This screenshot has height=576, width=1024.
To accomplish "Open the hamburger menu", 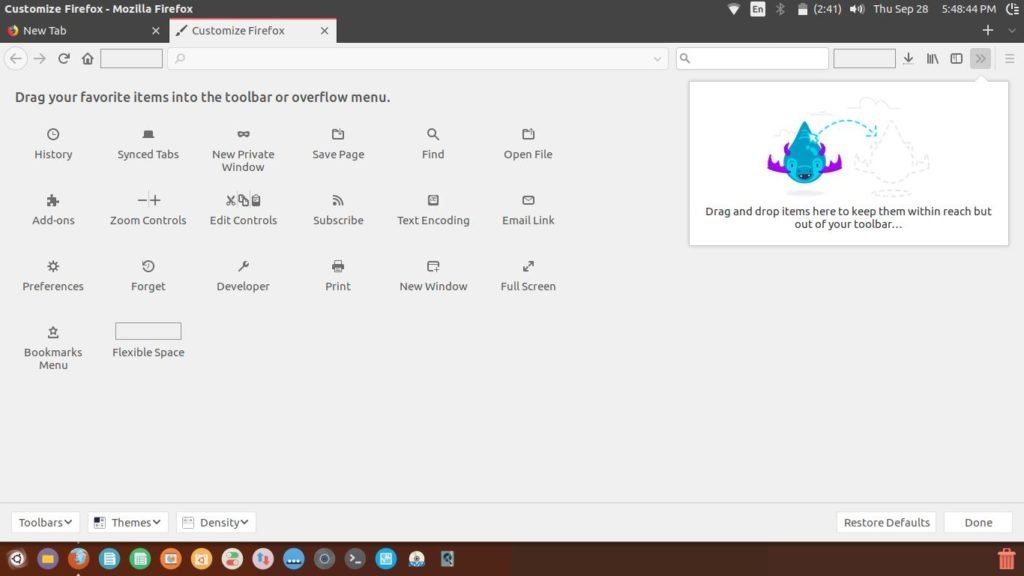I will (x=1010, y=58).
